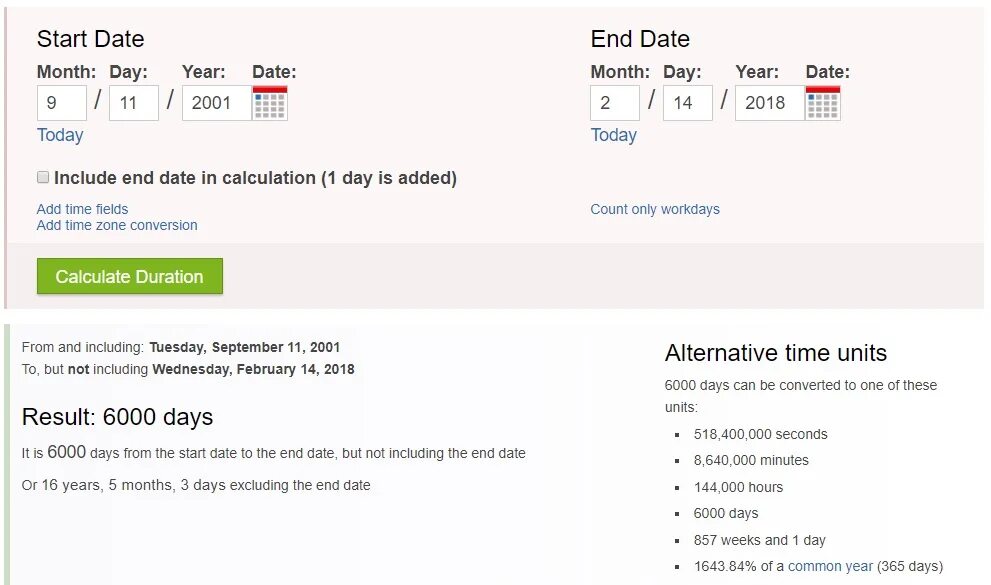Open the End Date calendar picker icon
This screenshot has width=991, height=585.
pos(823,103)
